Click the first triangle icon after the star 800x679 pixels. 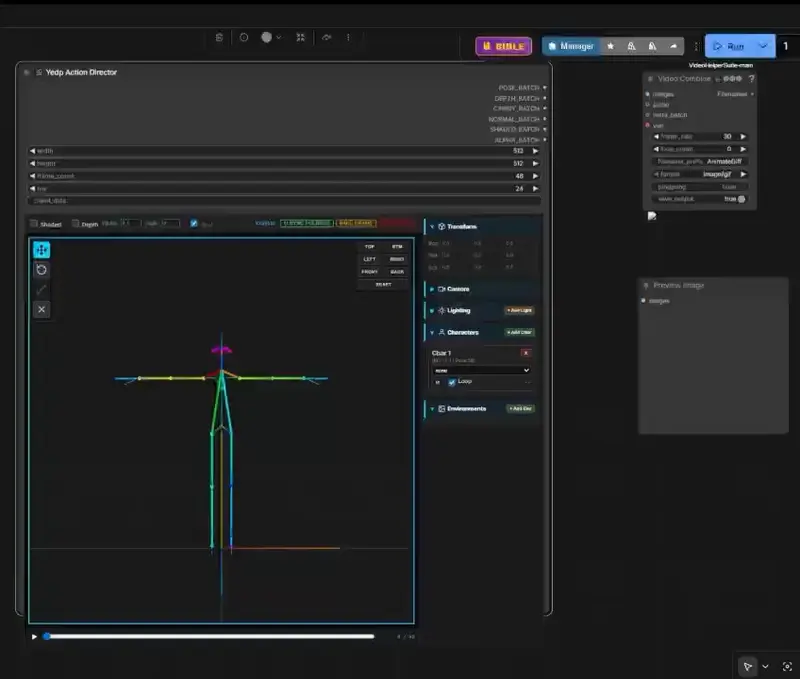tap(631, 46)
